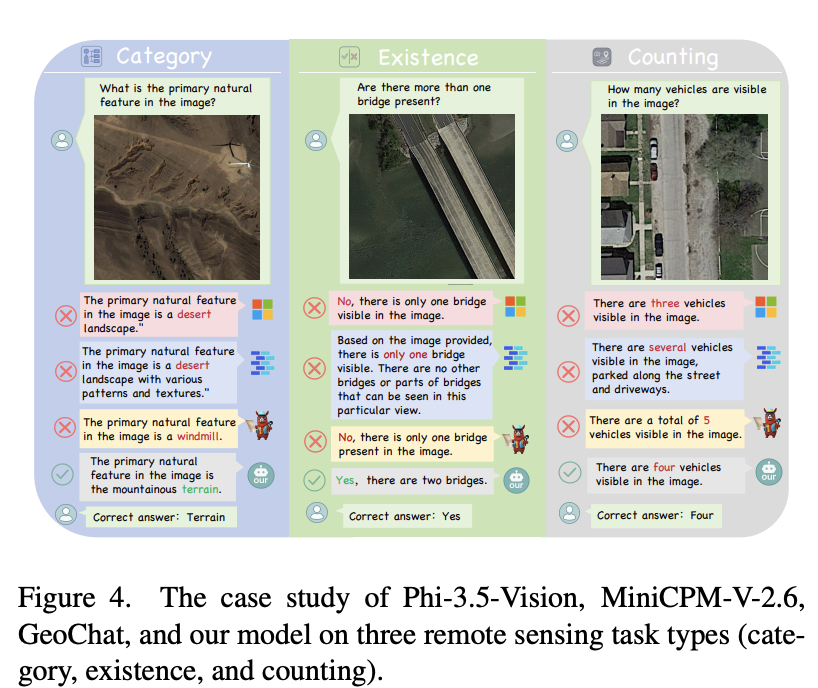Open the aerial street image with parked vehicles
Image resolution: width=818 pixels, height=688 pixels.
[684, 197]
